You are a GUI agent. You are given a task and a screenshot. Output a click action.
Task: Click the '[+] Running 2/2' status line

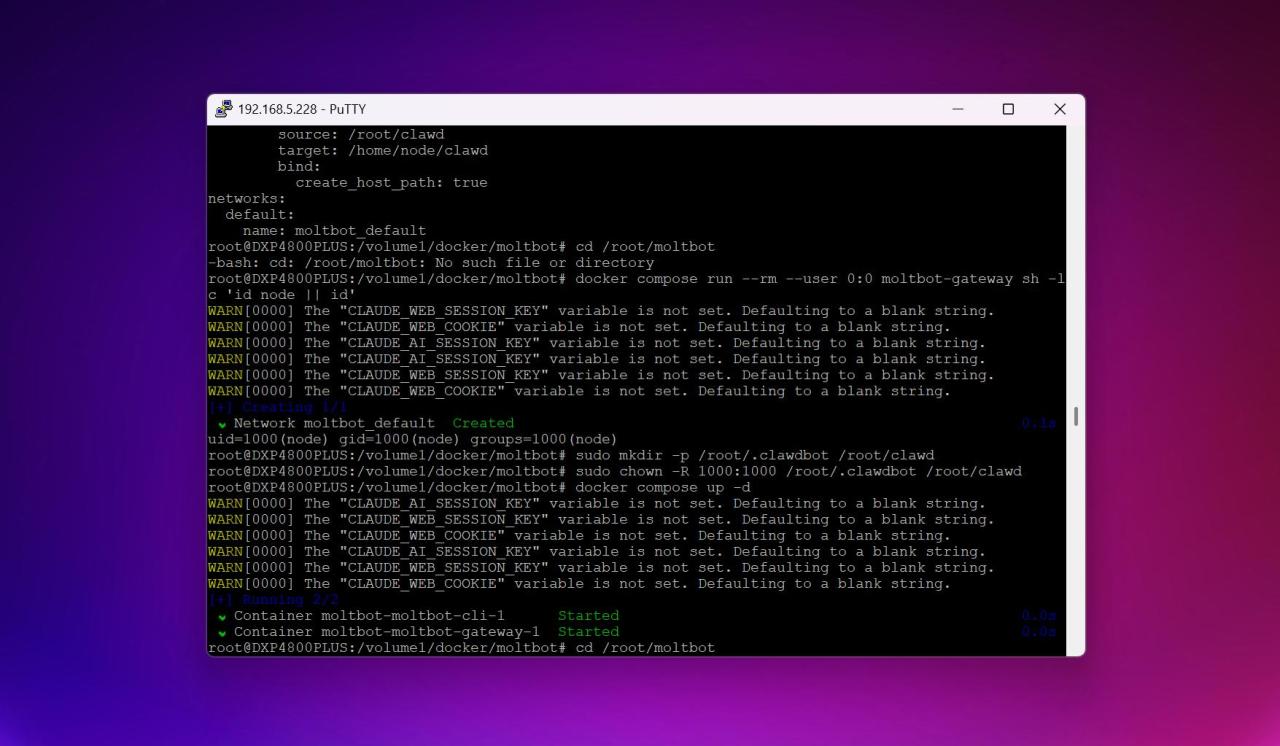pyautogui.click(x=273, y=599)
